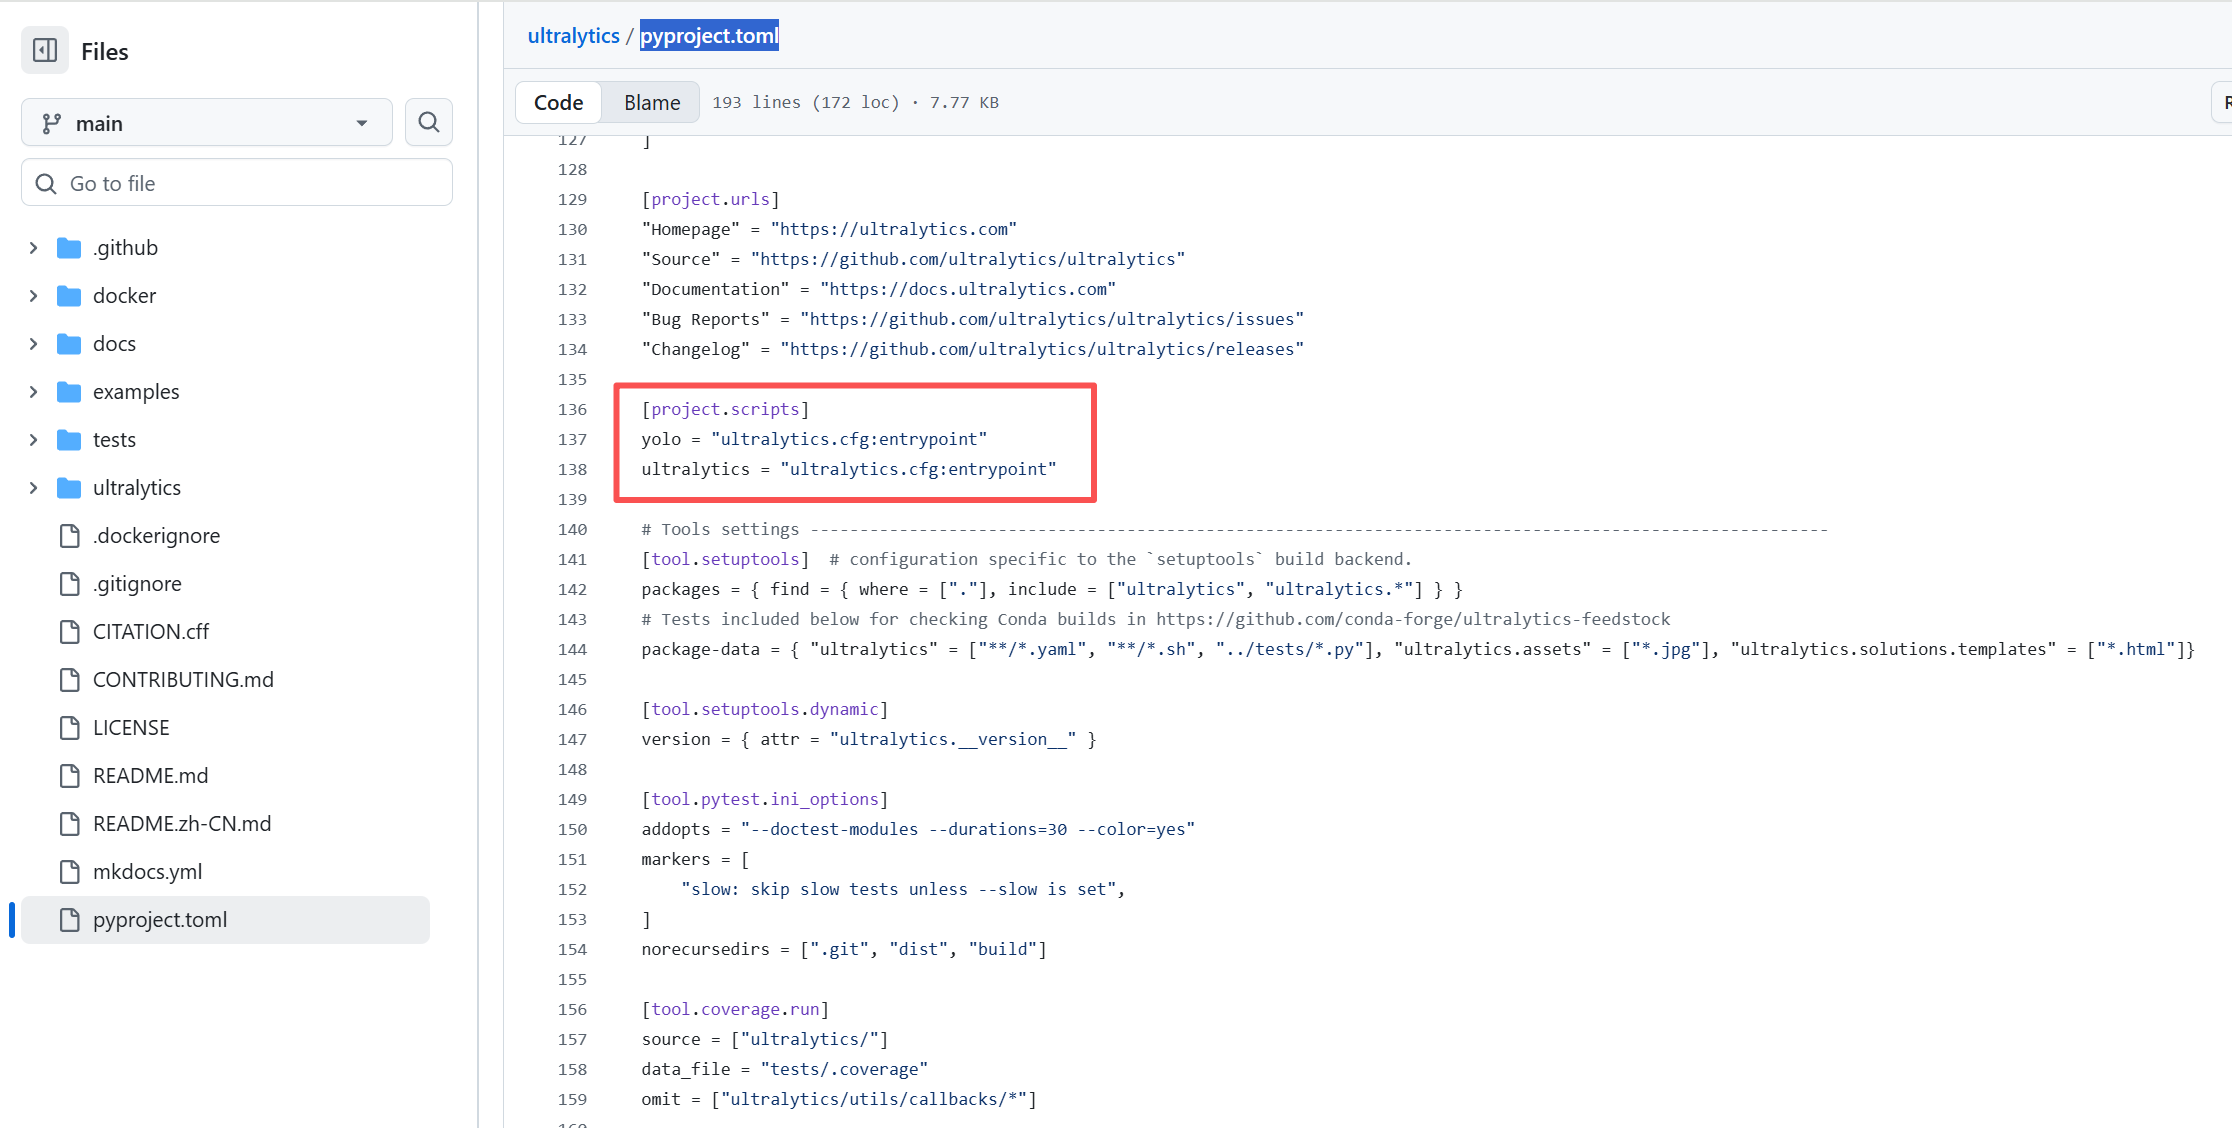The width and height of the screenshot is (2232, 1128).
Task: Open CONTRIBUTING.md from the file list
Action: coord(183,680)
